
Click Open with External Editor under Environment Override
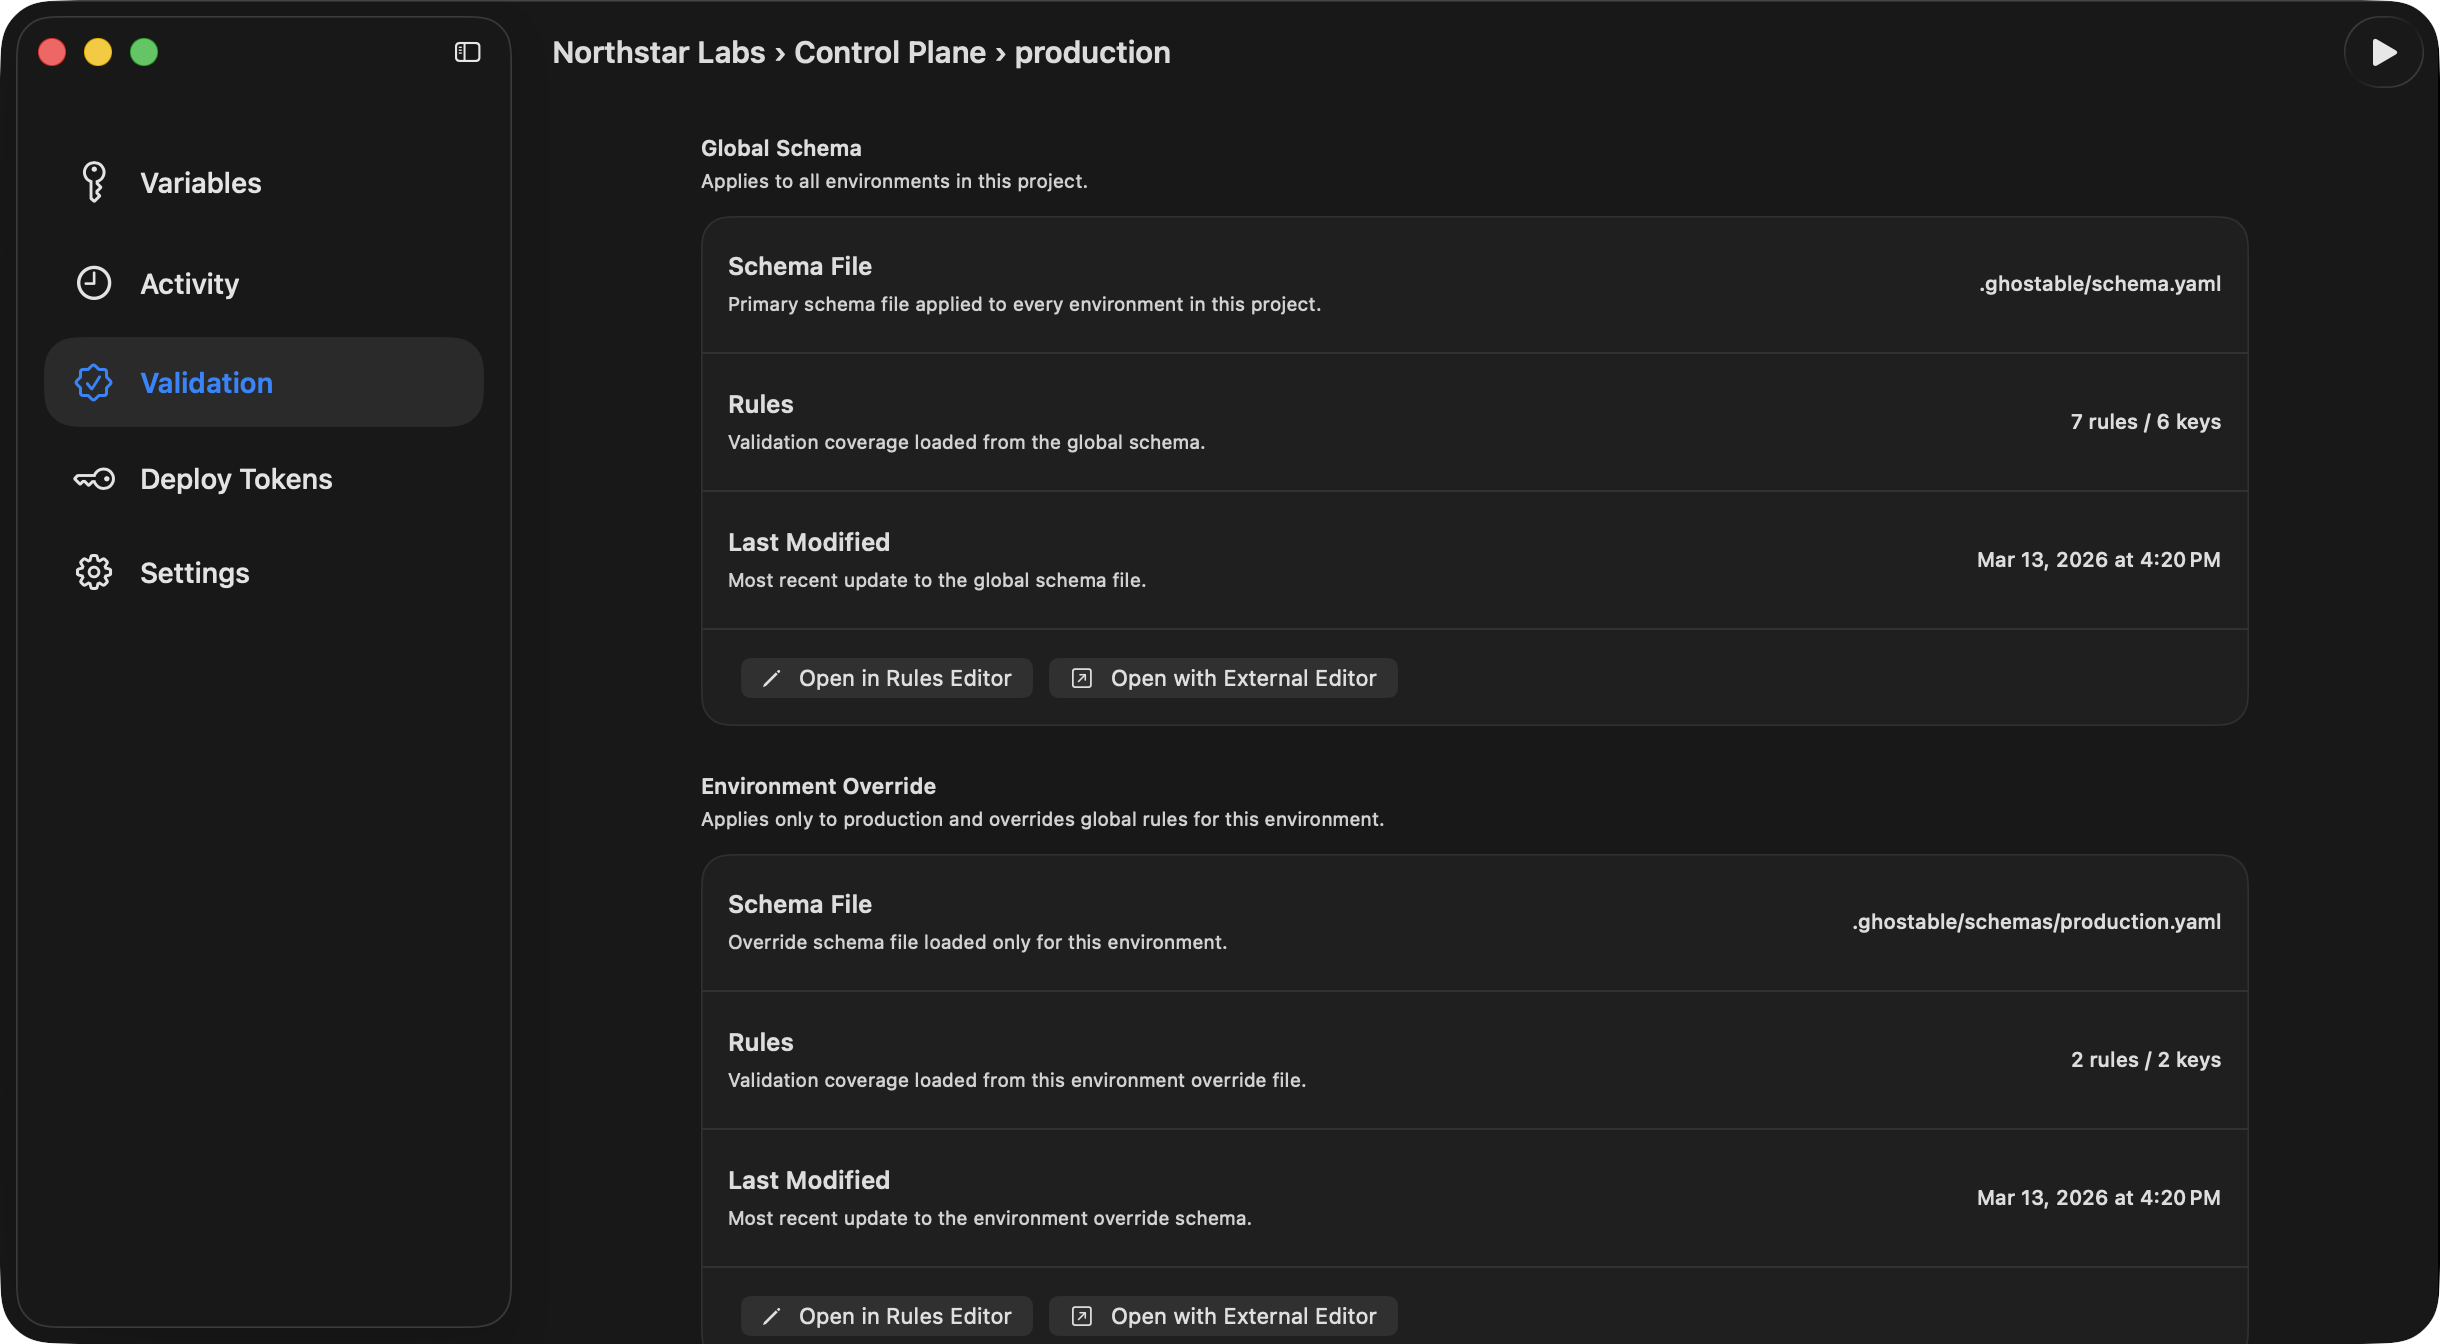click(1222, 1315)
